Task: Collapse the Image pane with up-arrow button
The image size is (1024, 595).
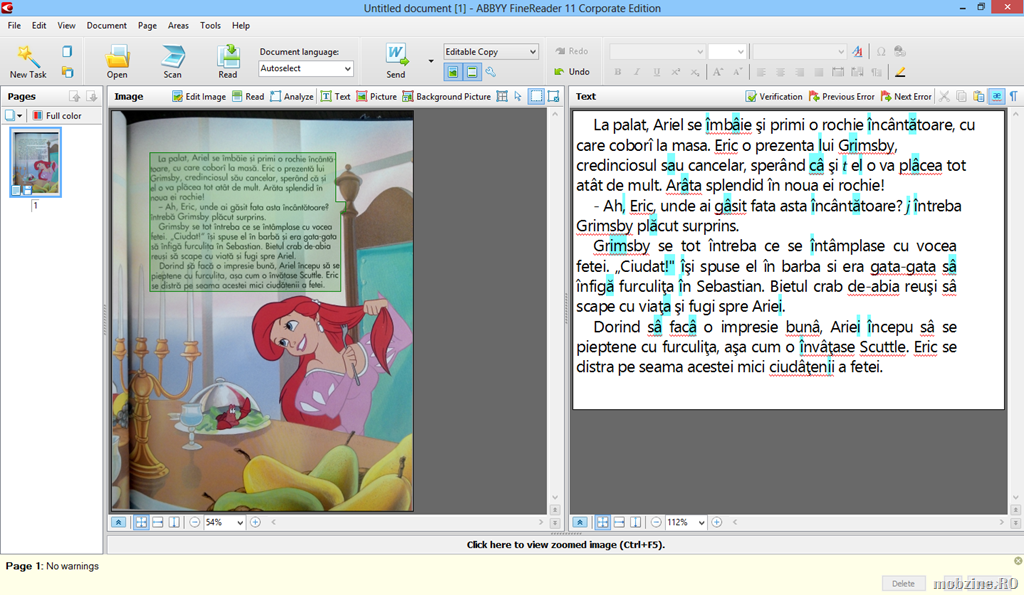Action: click(x=118, y=523)
